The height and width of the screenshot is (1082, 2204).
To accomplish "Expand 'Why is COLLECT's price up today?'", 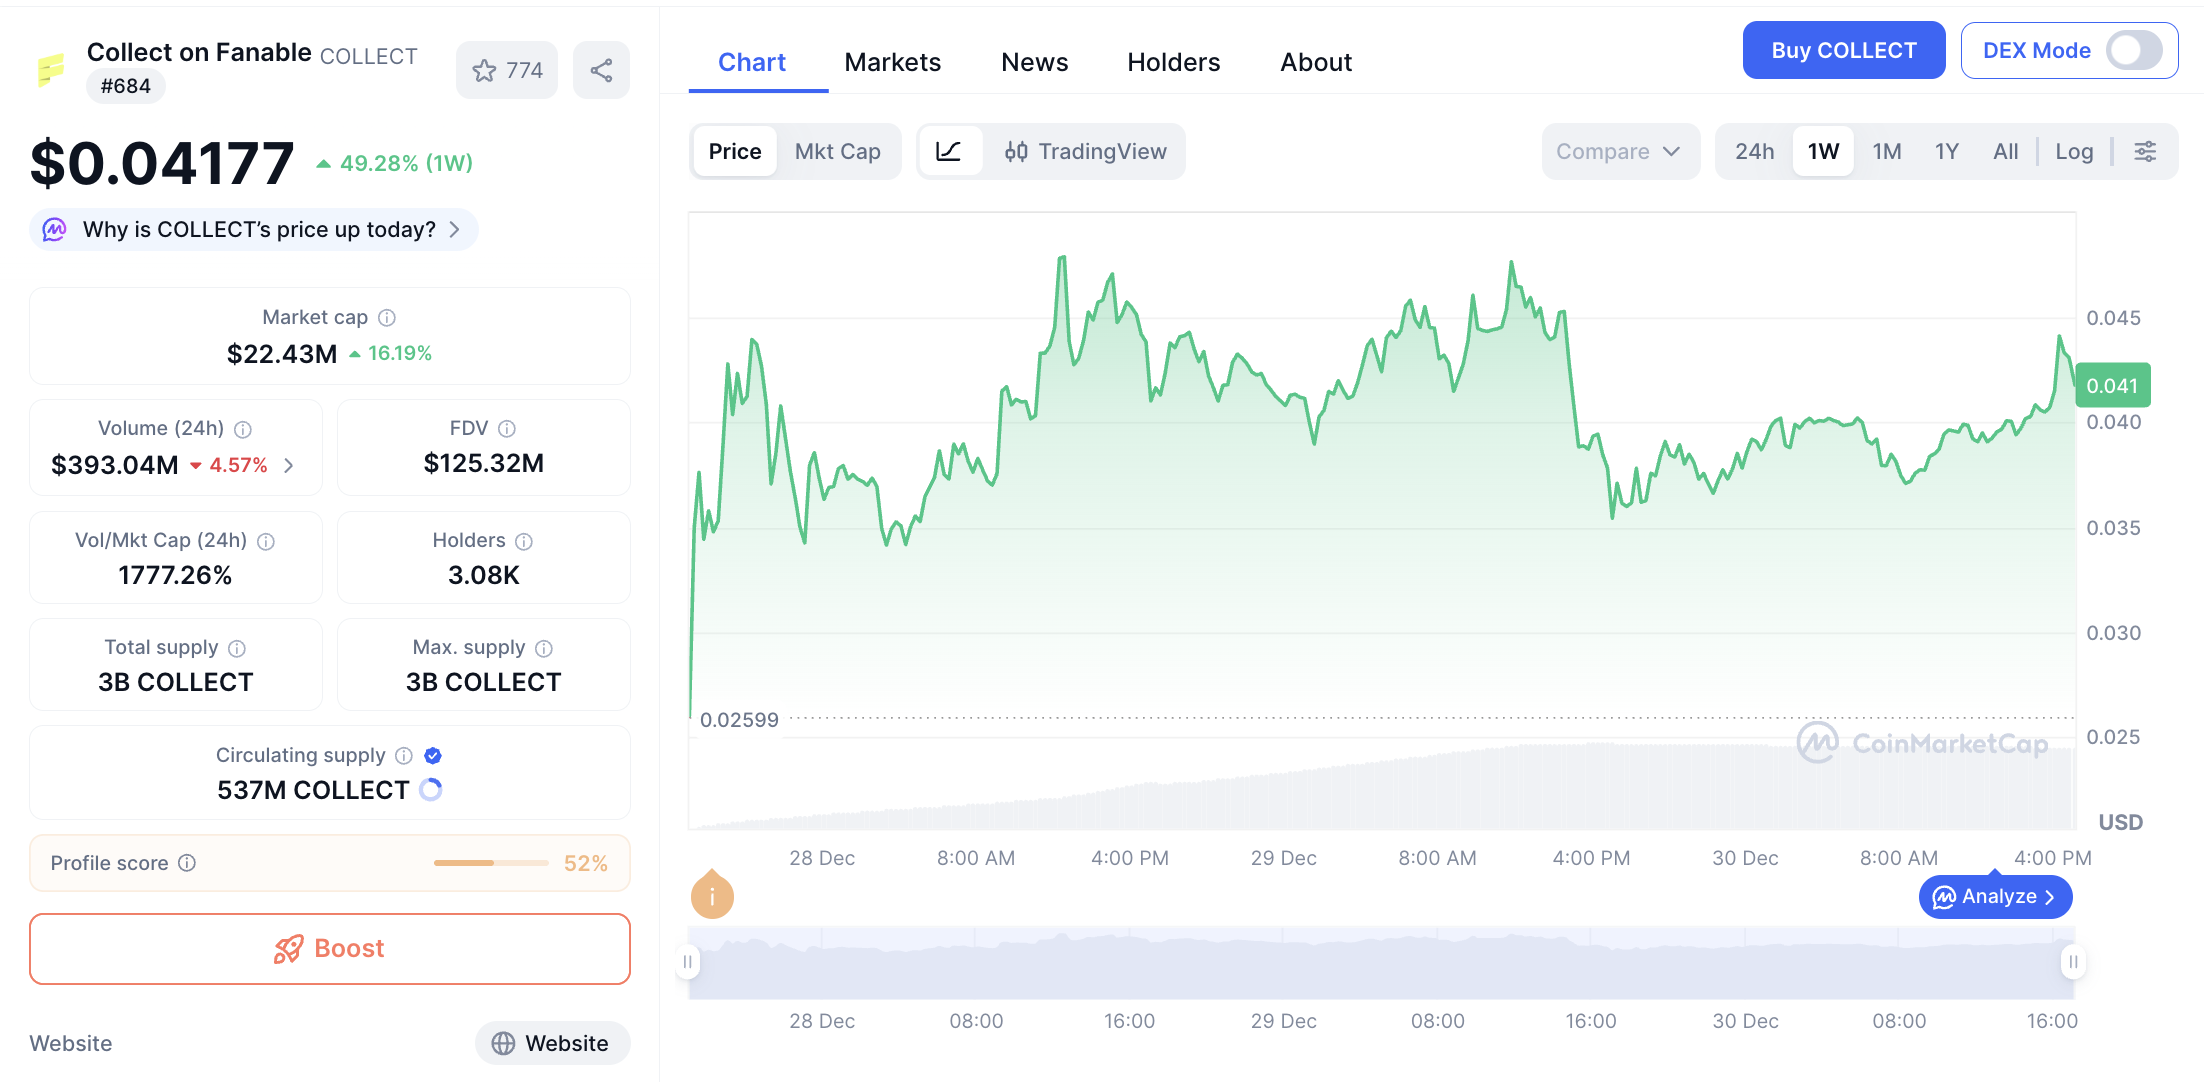I will click(x=254, y=230).
